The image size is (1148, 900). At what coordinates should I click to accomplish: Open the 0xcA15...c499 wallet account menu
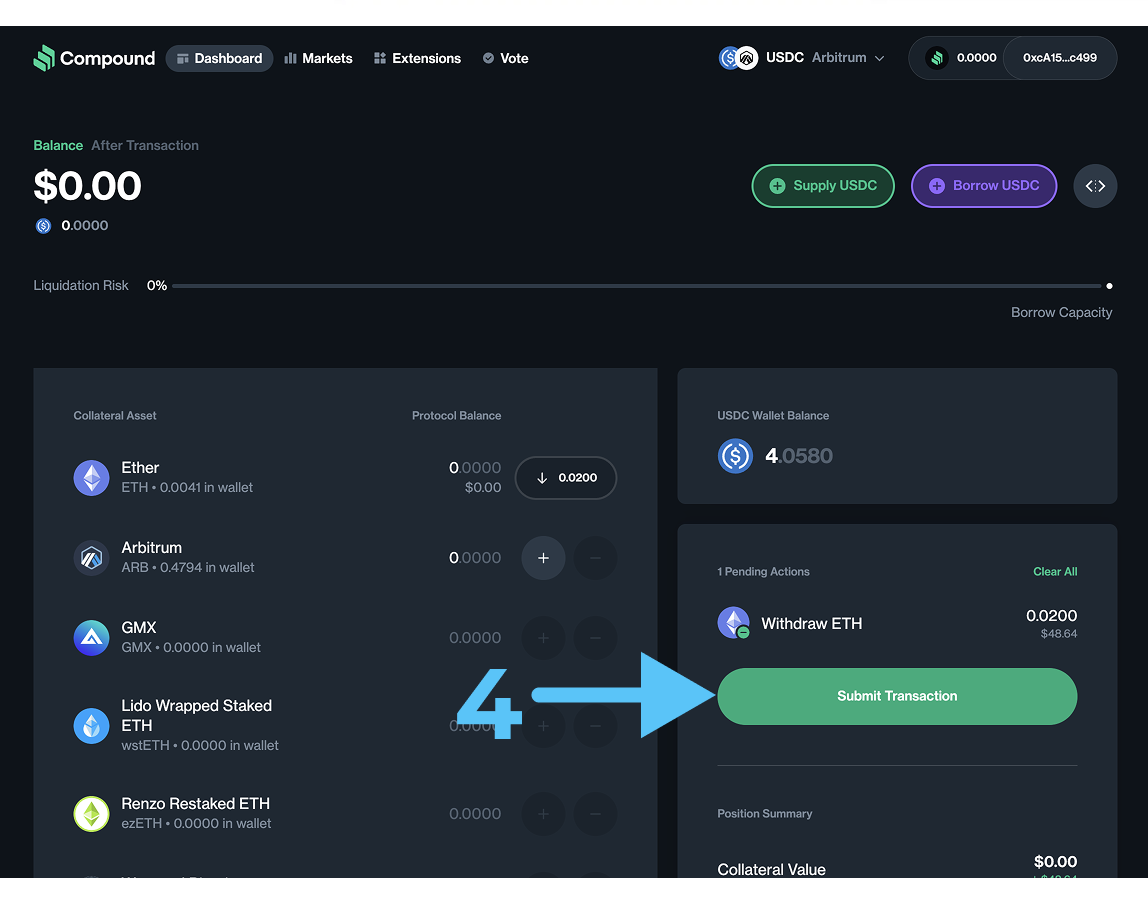pyautogui.click(x=1059, y=58)
